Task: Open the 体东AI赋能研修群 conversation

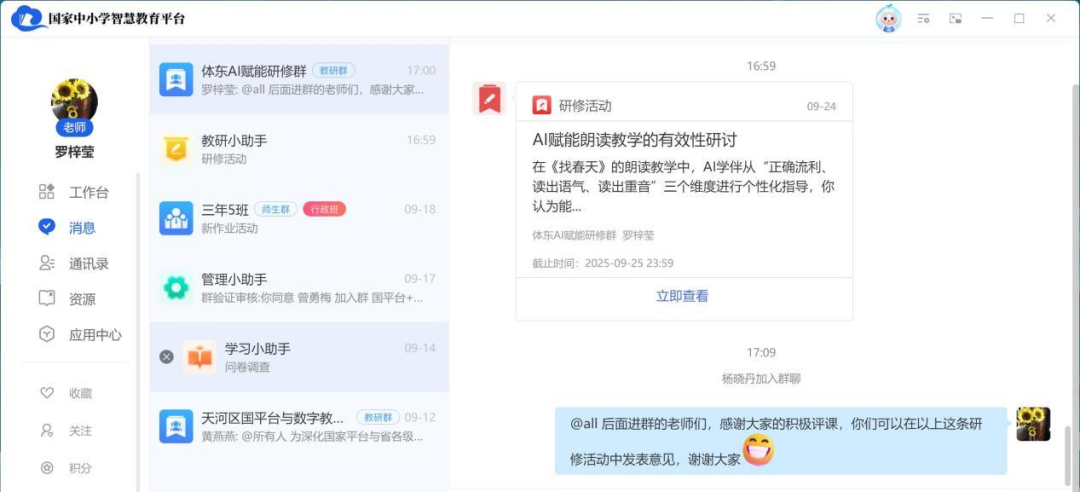Action: pos(298,79)
